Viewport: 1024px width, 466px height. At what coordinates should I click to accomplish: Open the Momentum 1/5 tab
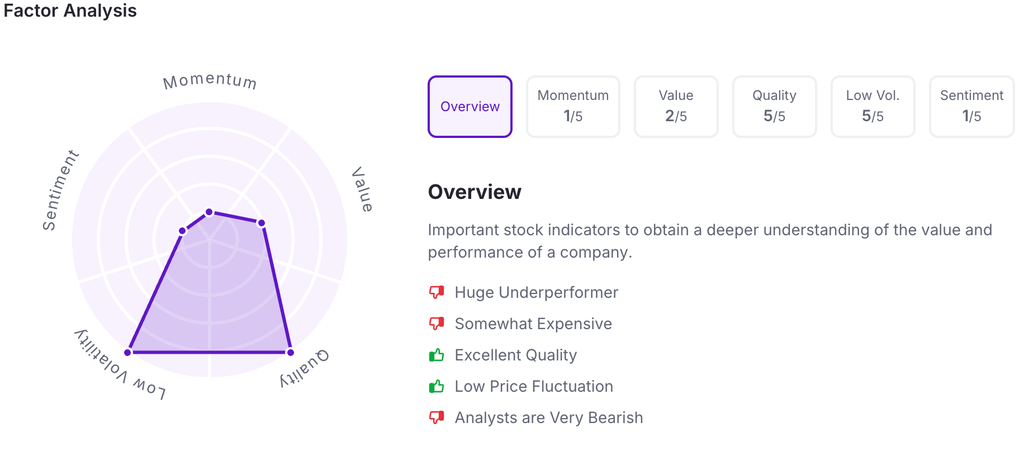[x=573, y=106]
